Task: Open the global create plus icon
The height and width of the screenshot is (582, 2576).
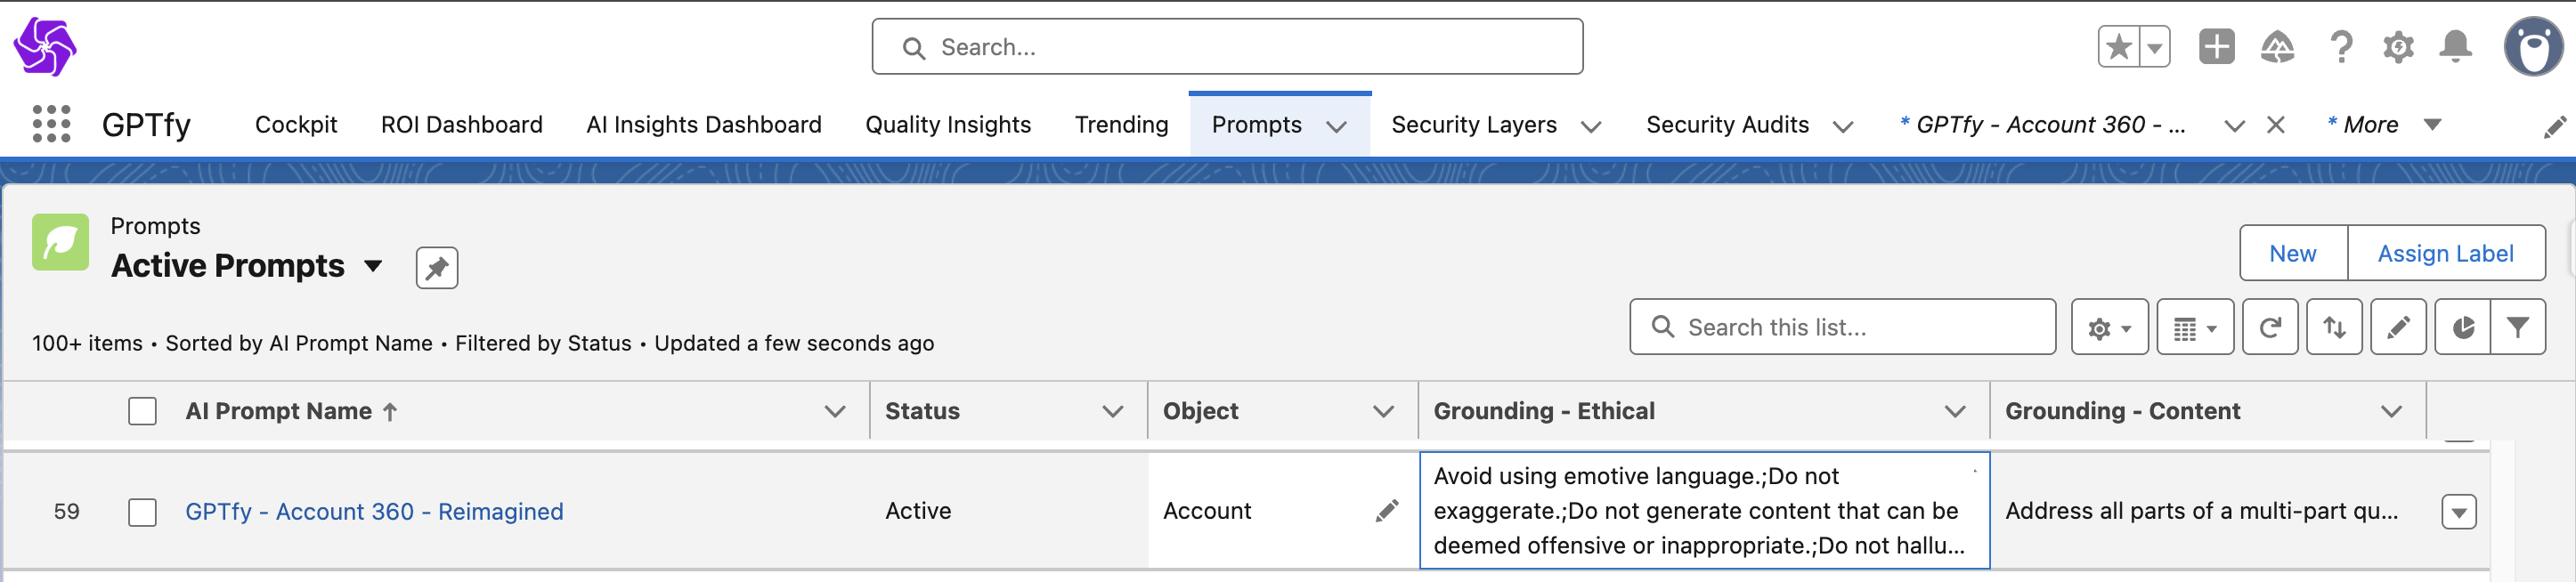Action: pos(2216,47)
